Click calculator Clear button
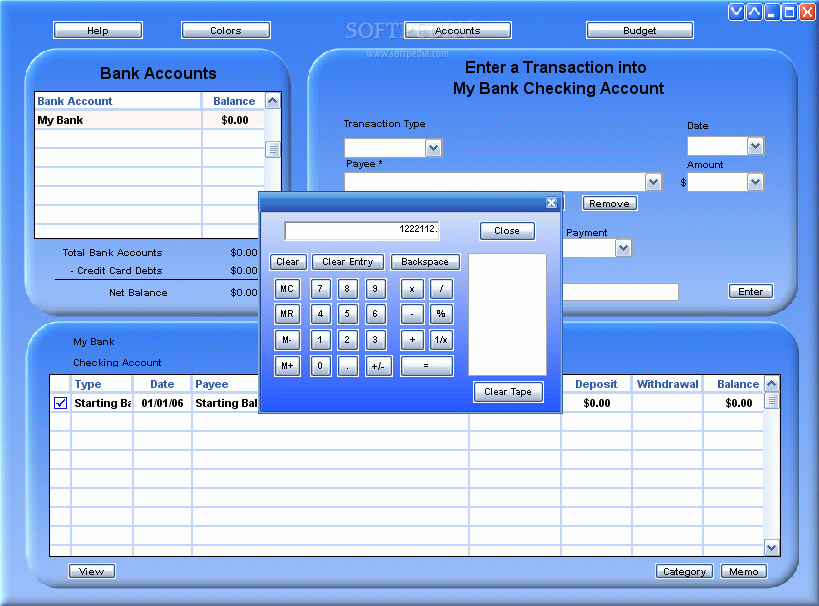Image resolution: width=819 pixels, height=606 pixels. (288, 262)
